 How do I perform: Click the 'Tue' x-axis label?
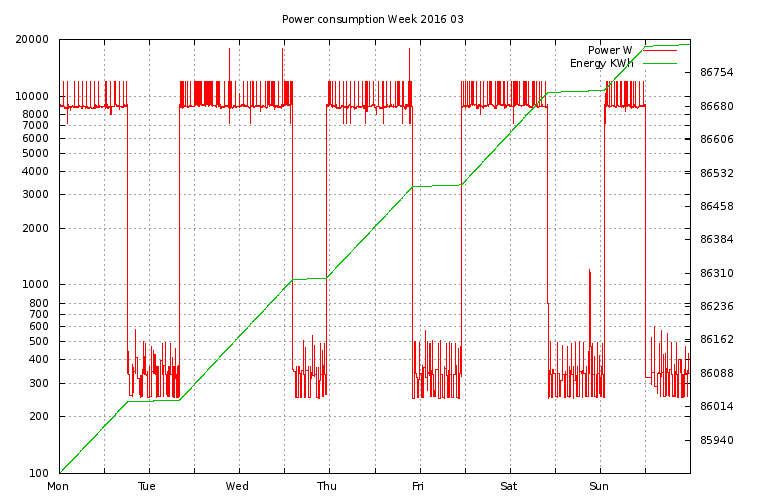coord(147,486)
